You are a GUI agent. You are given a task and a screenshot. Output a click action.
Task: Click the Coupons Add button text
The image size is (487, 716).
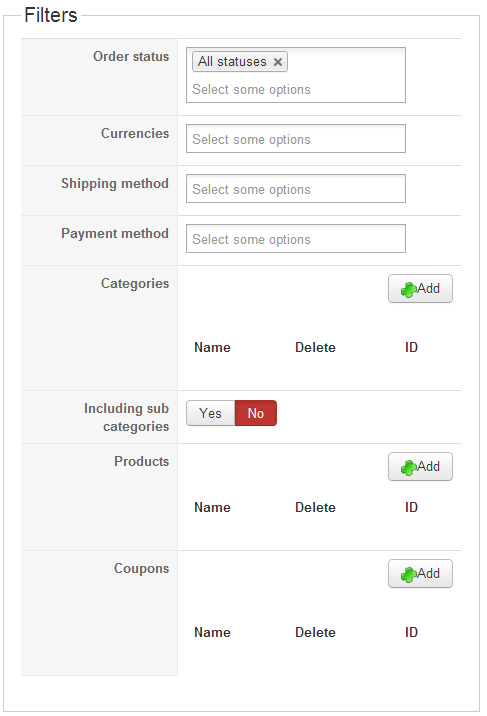click(x=429, y=574)
